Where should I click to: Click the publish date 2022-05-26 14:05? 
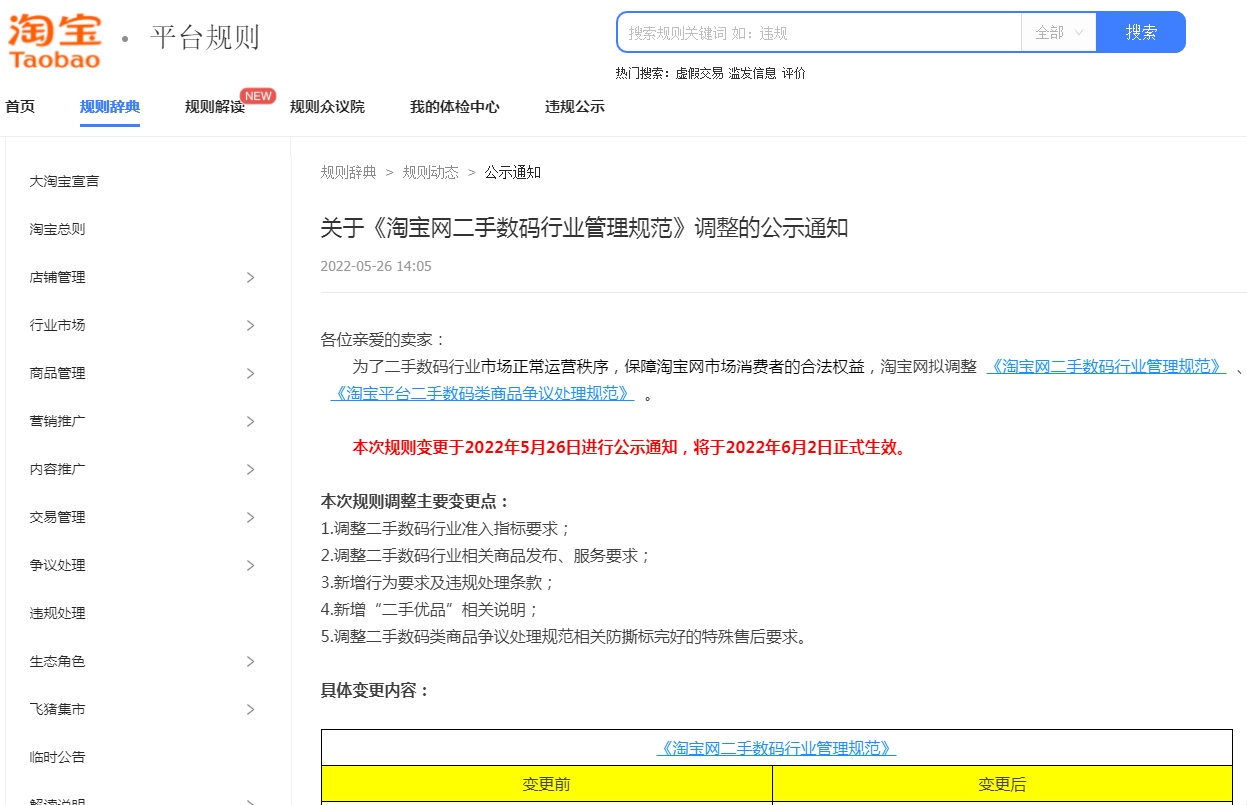coord(376,266)
